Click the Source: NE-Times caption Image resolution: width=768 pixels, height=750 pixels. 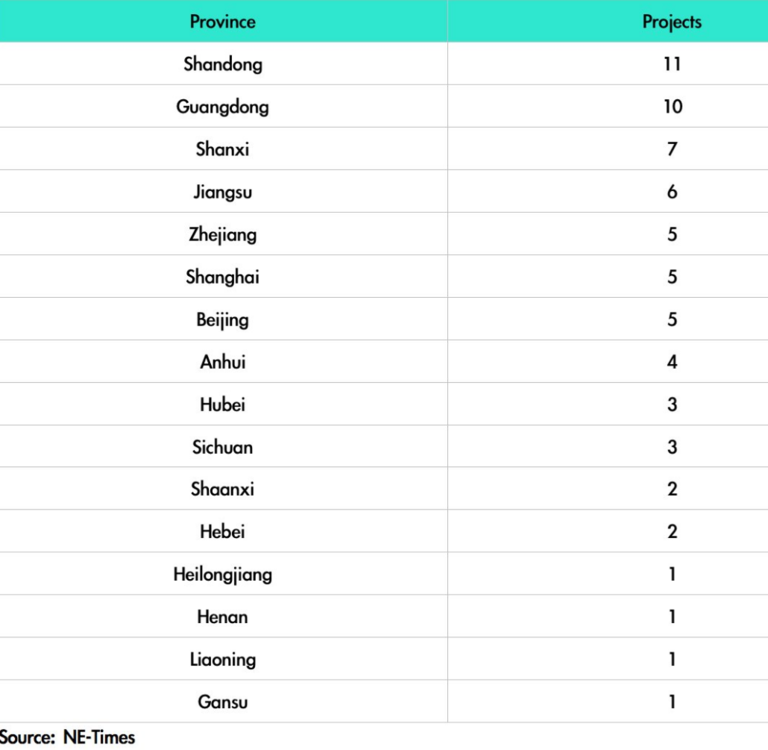click(x=67, y=737)
